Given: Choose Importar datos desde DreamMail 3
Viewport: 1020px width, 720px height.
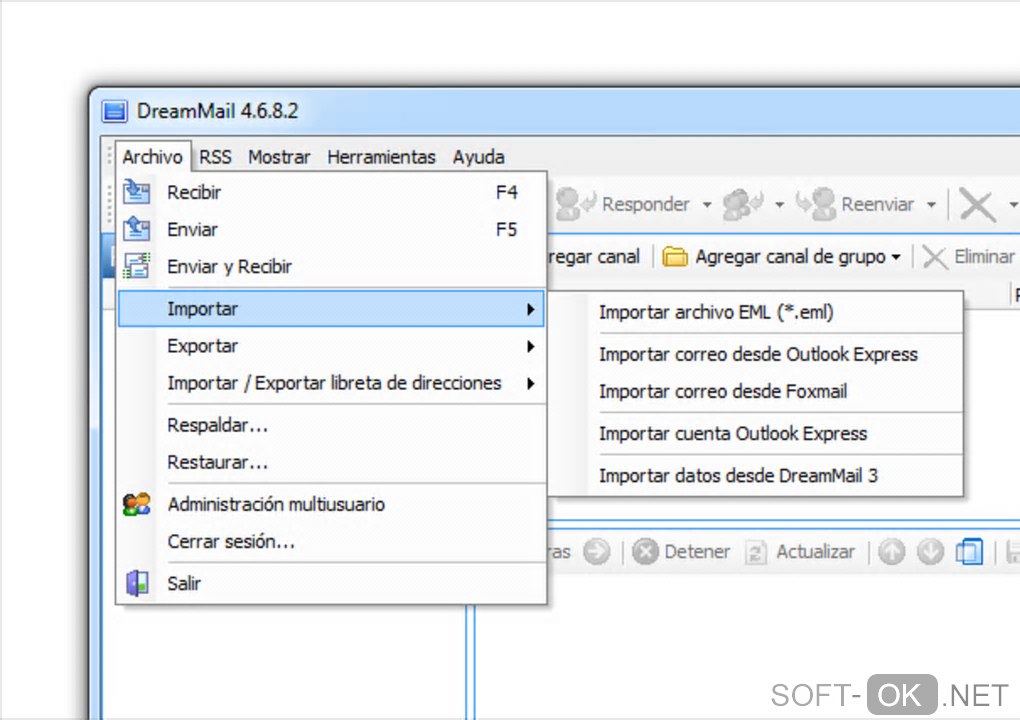Looking at the screenshot, I should pos(755,476).
